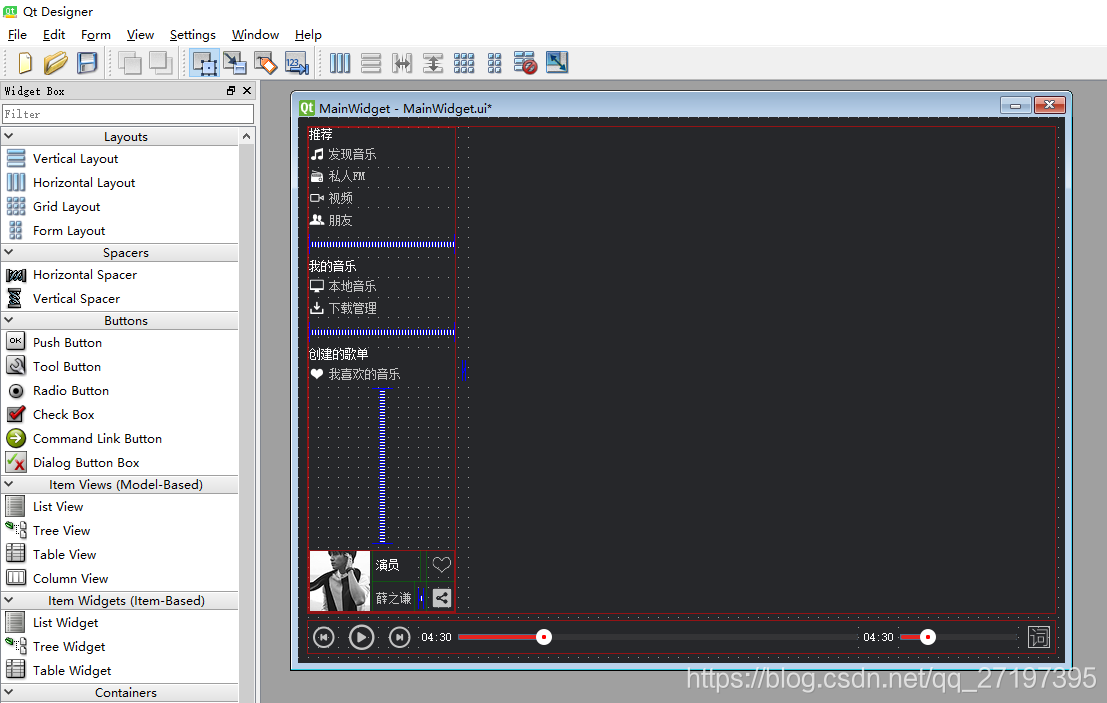Screen dimensions: 1107x703
Task: Click the 我喜欢的音乐 button in form
Action: point(355,374)
